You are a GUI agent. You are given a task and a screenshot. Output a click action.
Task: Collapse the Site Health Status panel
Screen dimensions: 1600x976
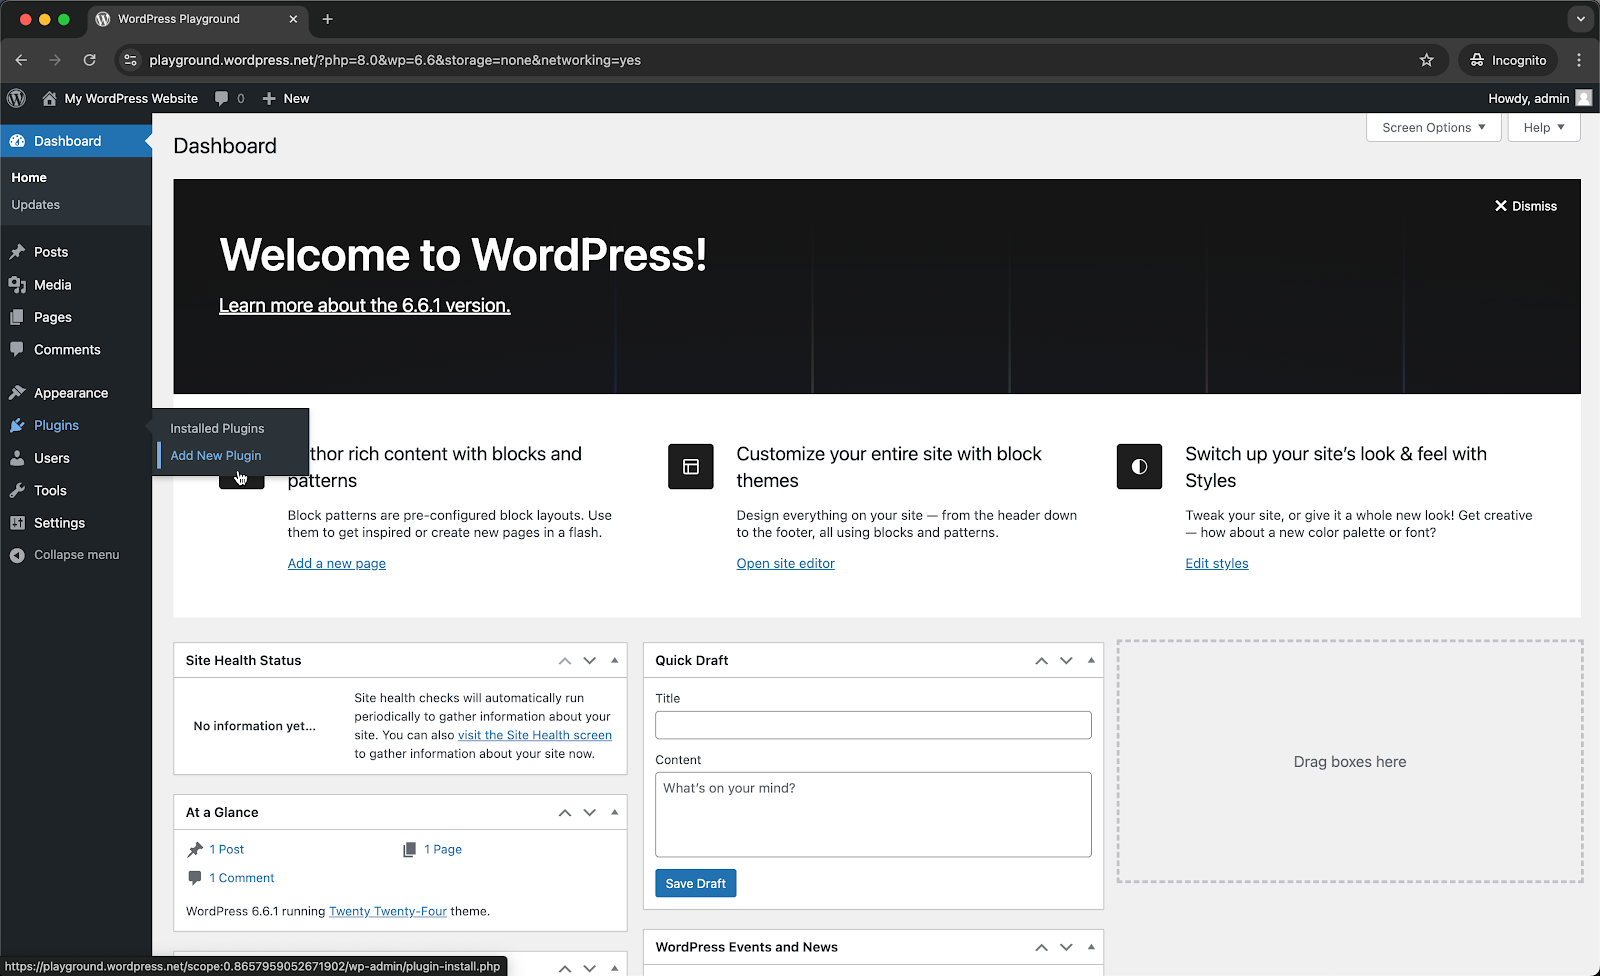(613, 660)
